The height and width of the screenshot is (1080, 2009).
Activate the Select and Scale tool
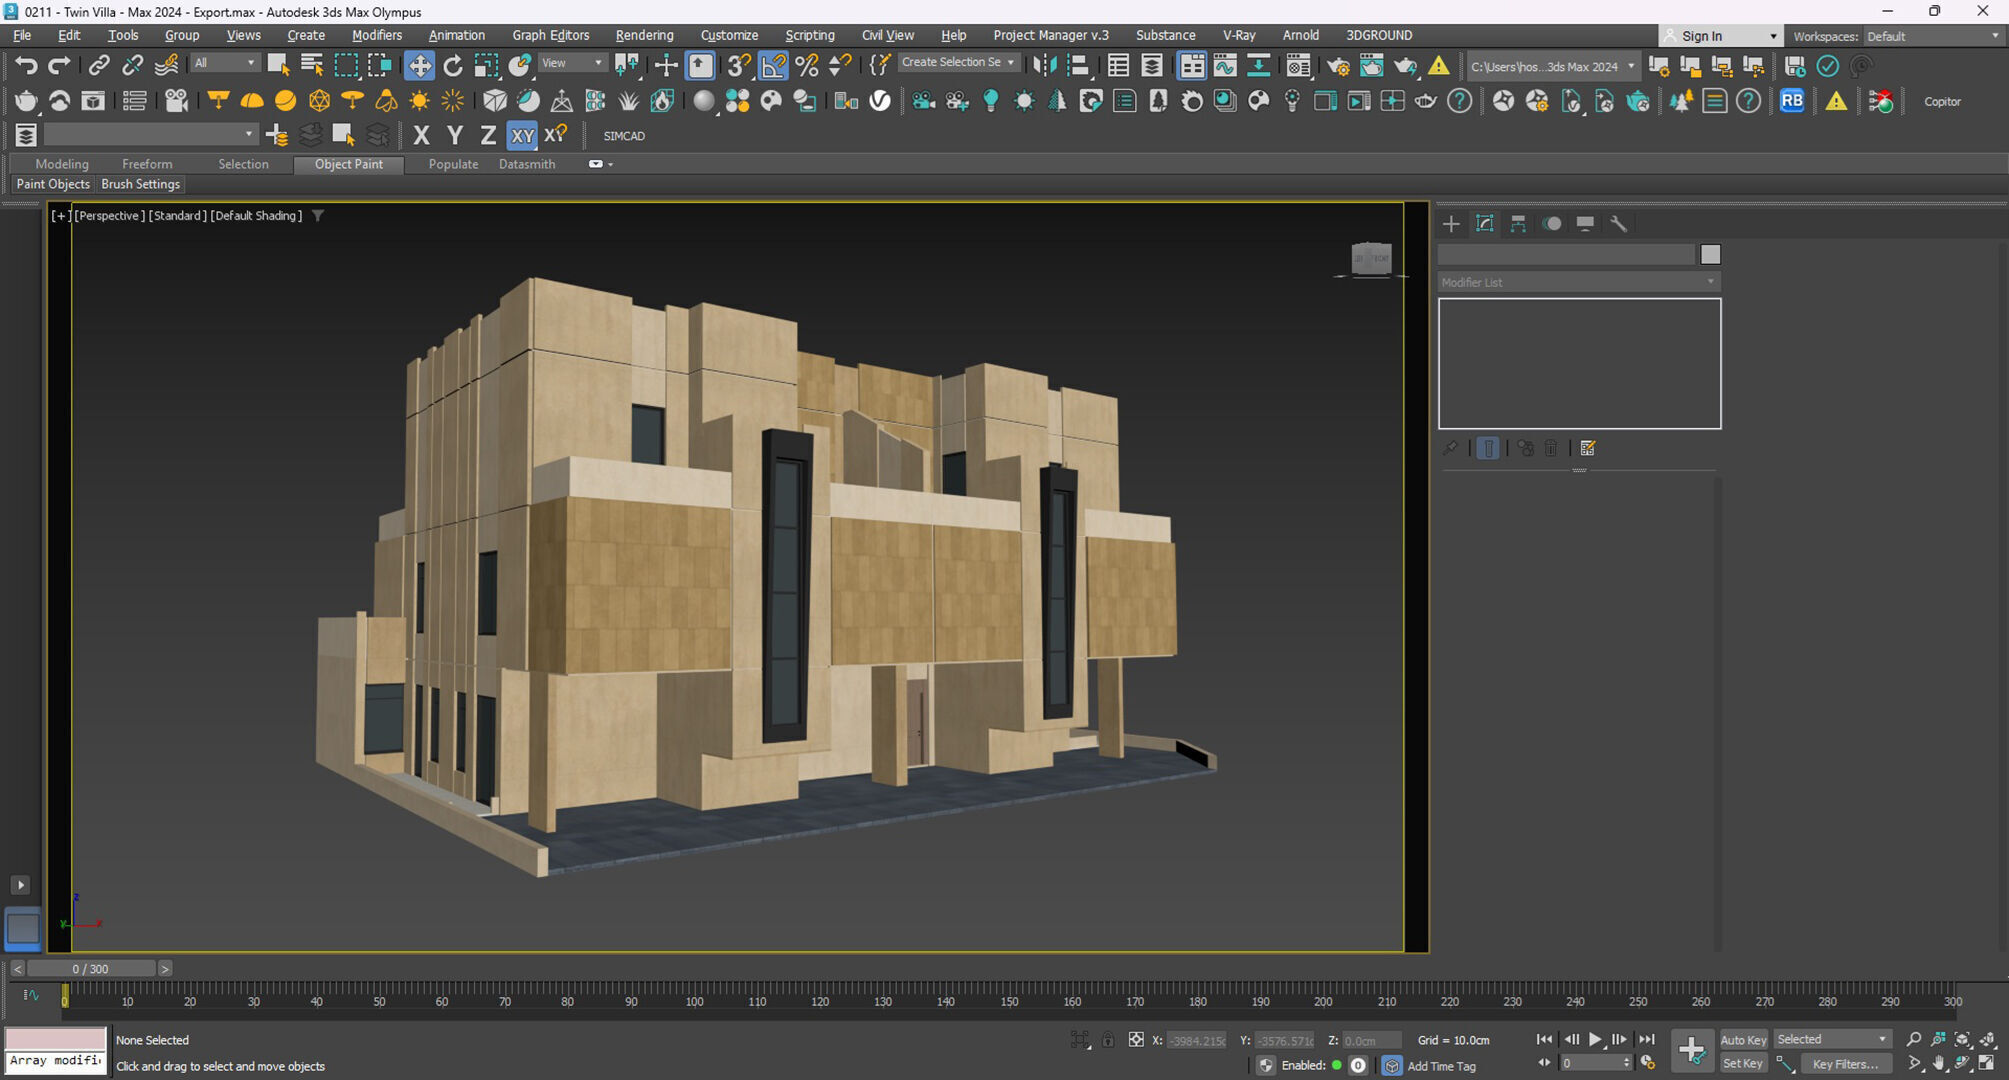[486, 66]
